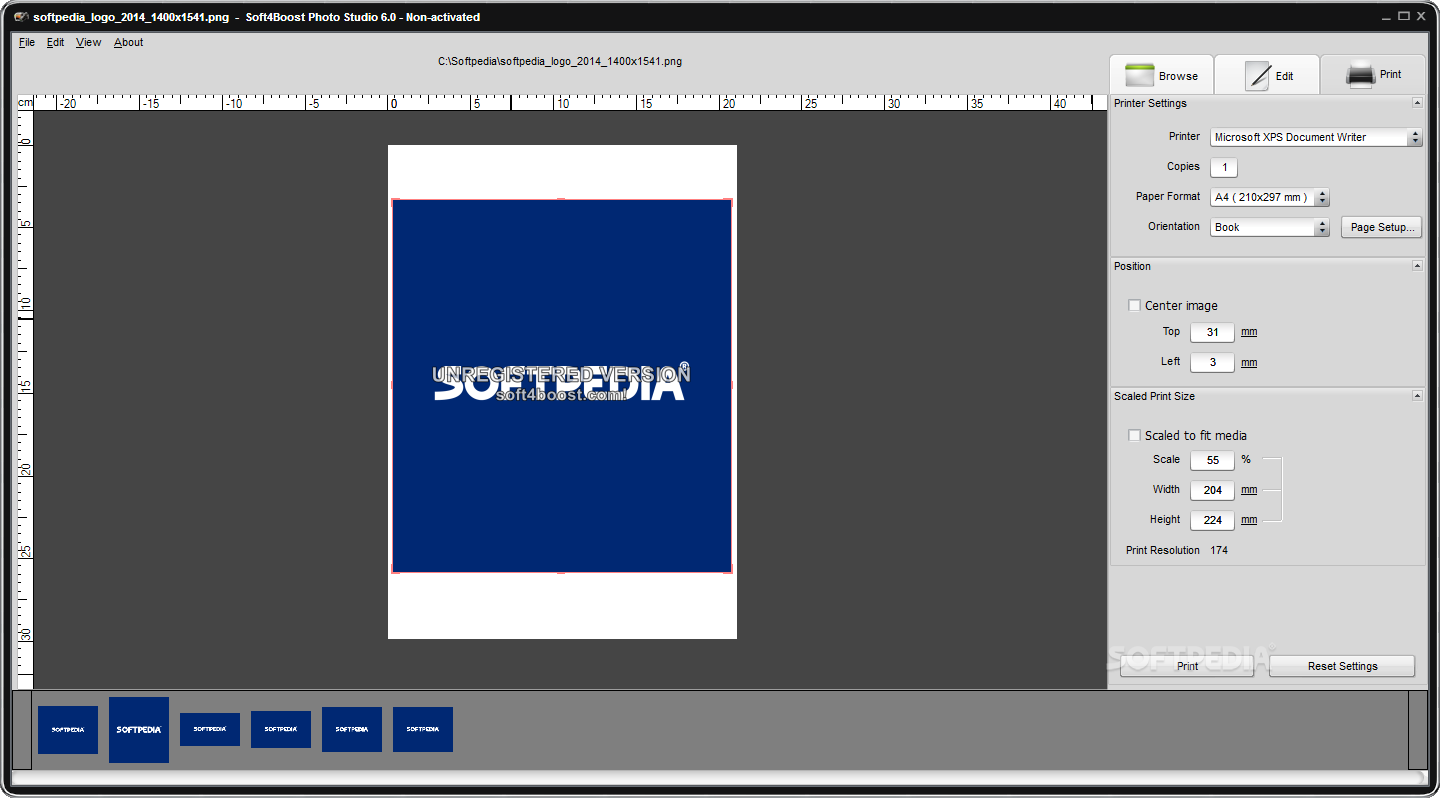
Task: Click the app icon in the title bar
Action: pos(21,17)
